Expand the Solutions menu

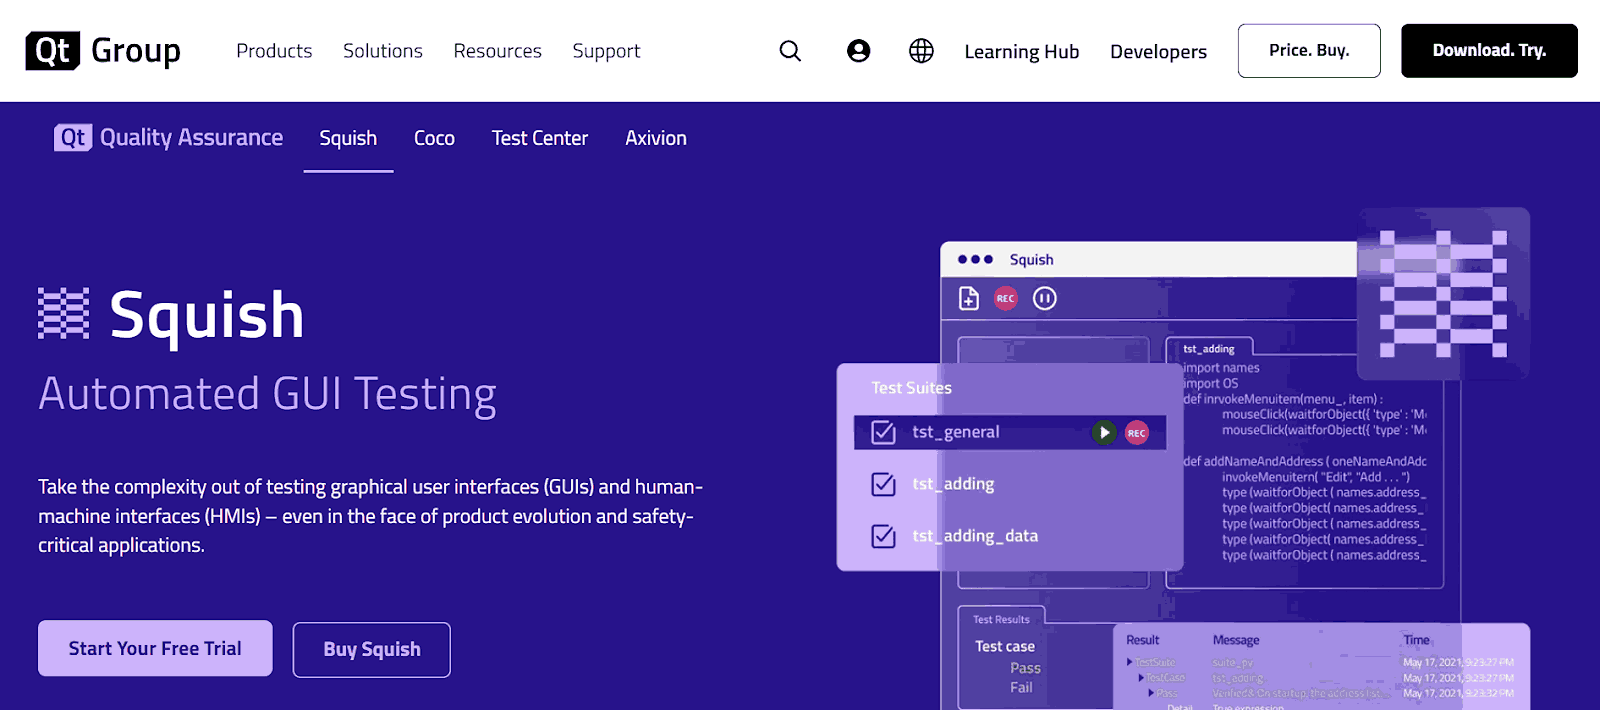(x=382, y=51)
